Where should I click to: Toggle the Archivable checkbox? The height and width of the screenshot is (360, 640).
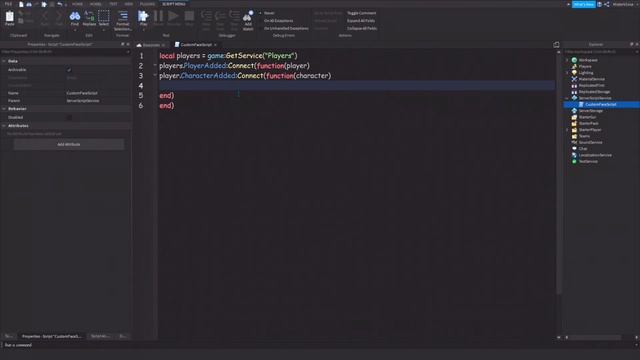pyautogui.click(x=69, y=70)
